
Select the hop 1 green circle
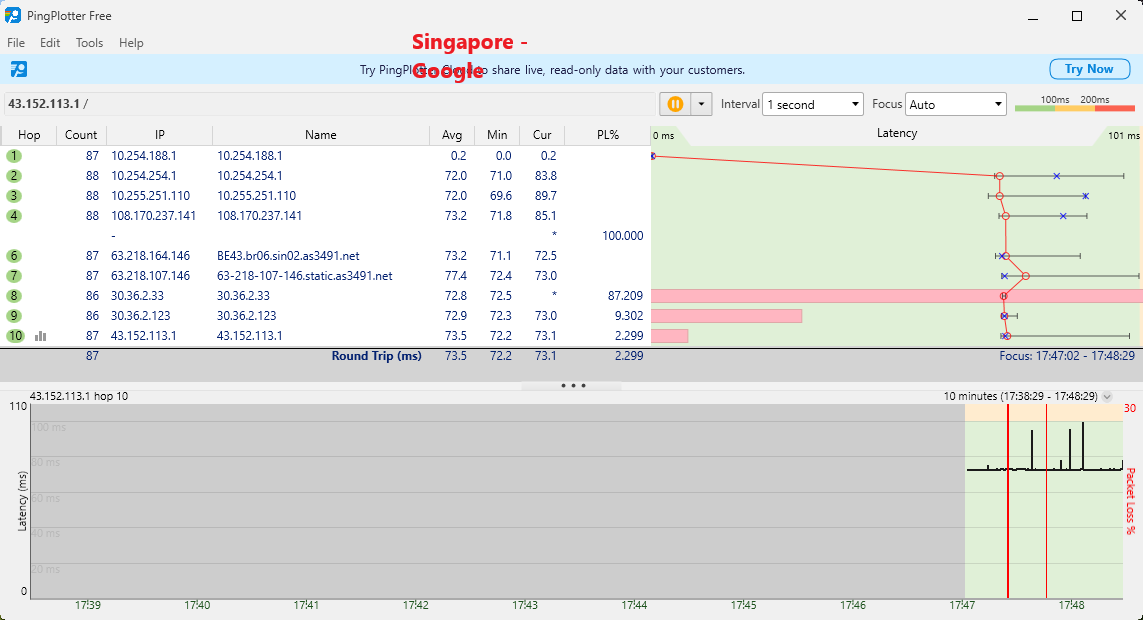click(14, 156)
